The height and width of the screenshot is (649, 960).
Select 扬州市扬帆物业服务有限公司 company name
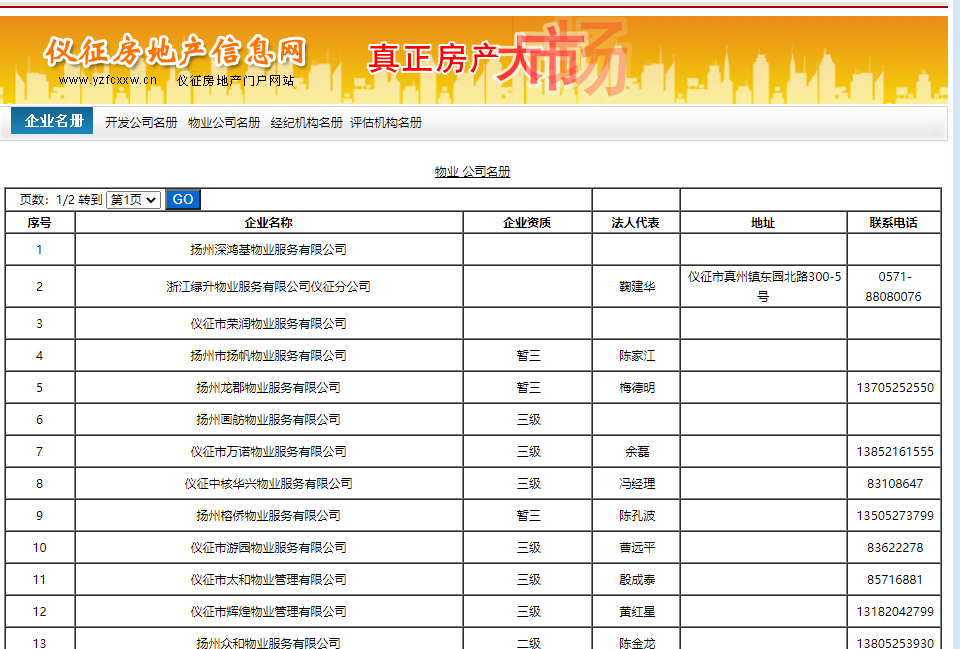[268, 356]
